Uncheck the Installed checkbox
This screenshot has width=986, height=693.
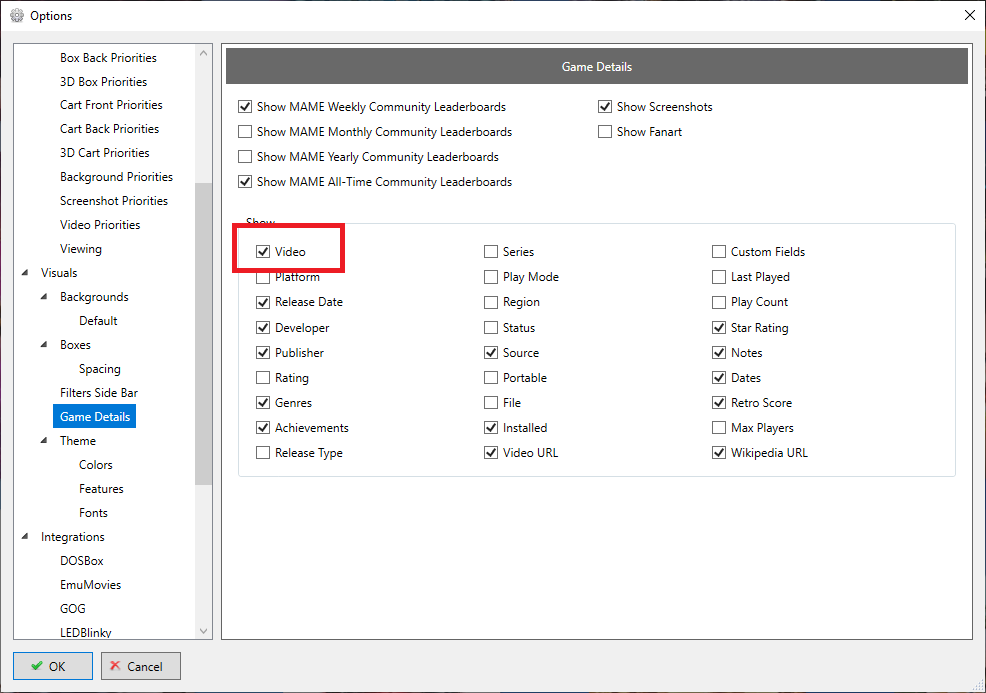coord(491,428)
